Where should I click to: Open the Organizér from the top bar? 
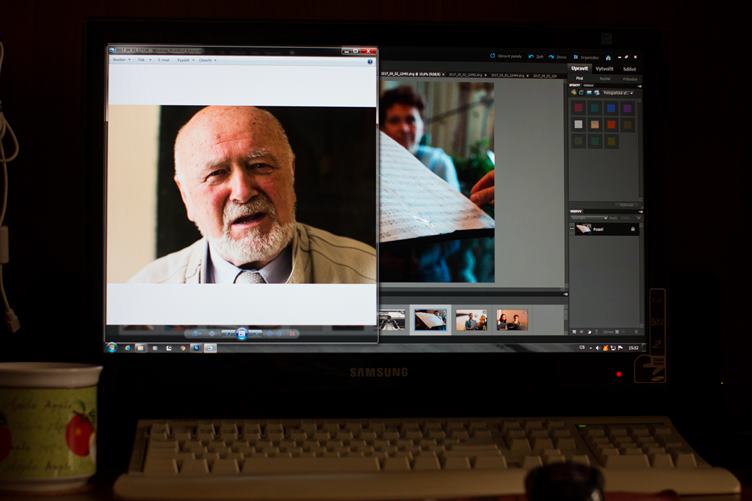point(586,58)
